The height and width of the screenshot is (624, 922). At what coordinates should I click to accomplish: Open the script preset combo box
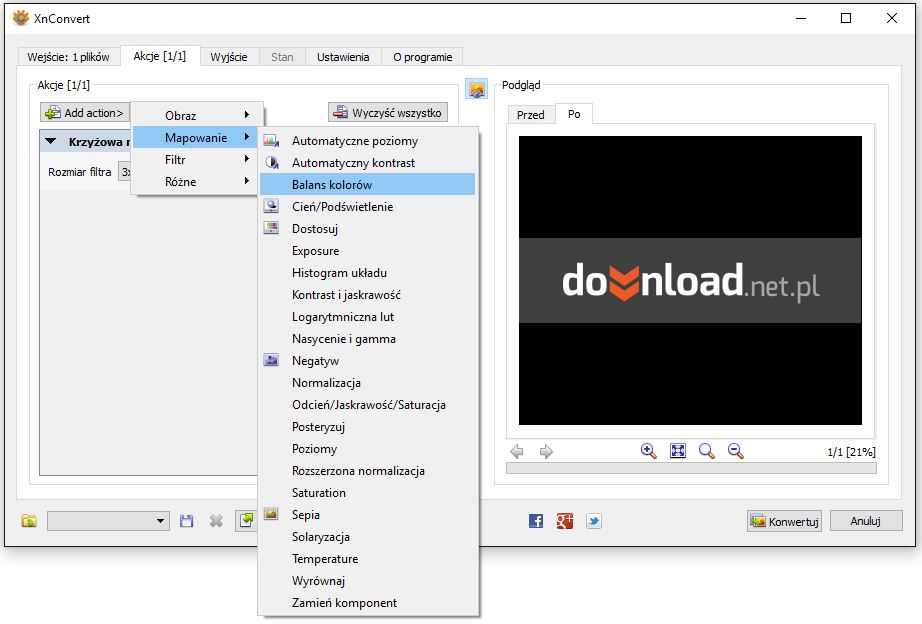click(x=108, y=521)
